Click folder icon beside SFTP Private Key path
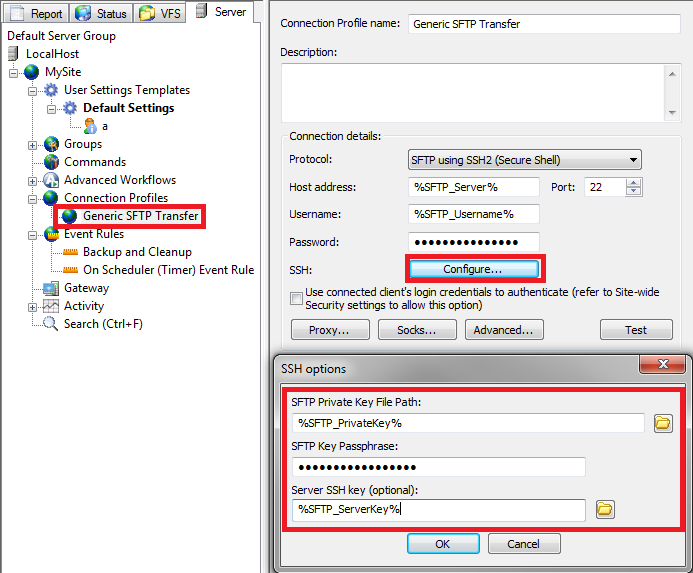This screenshot has width=693, height=573. tap(663, 423)
